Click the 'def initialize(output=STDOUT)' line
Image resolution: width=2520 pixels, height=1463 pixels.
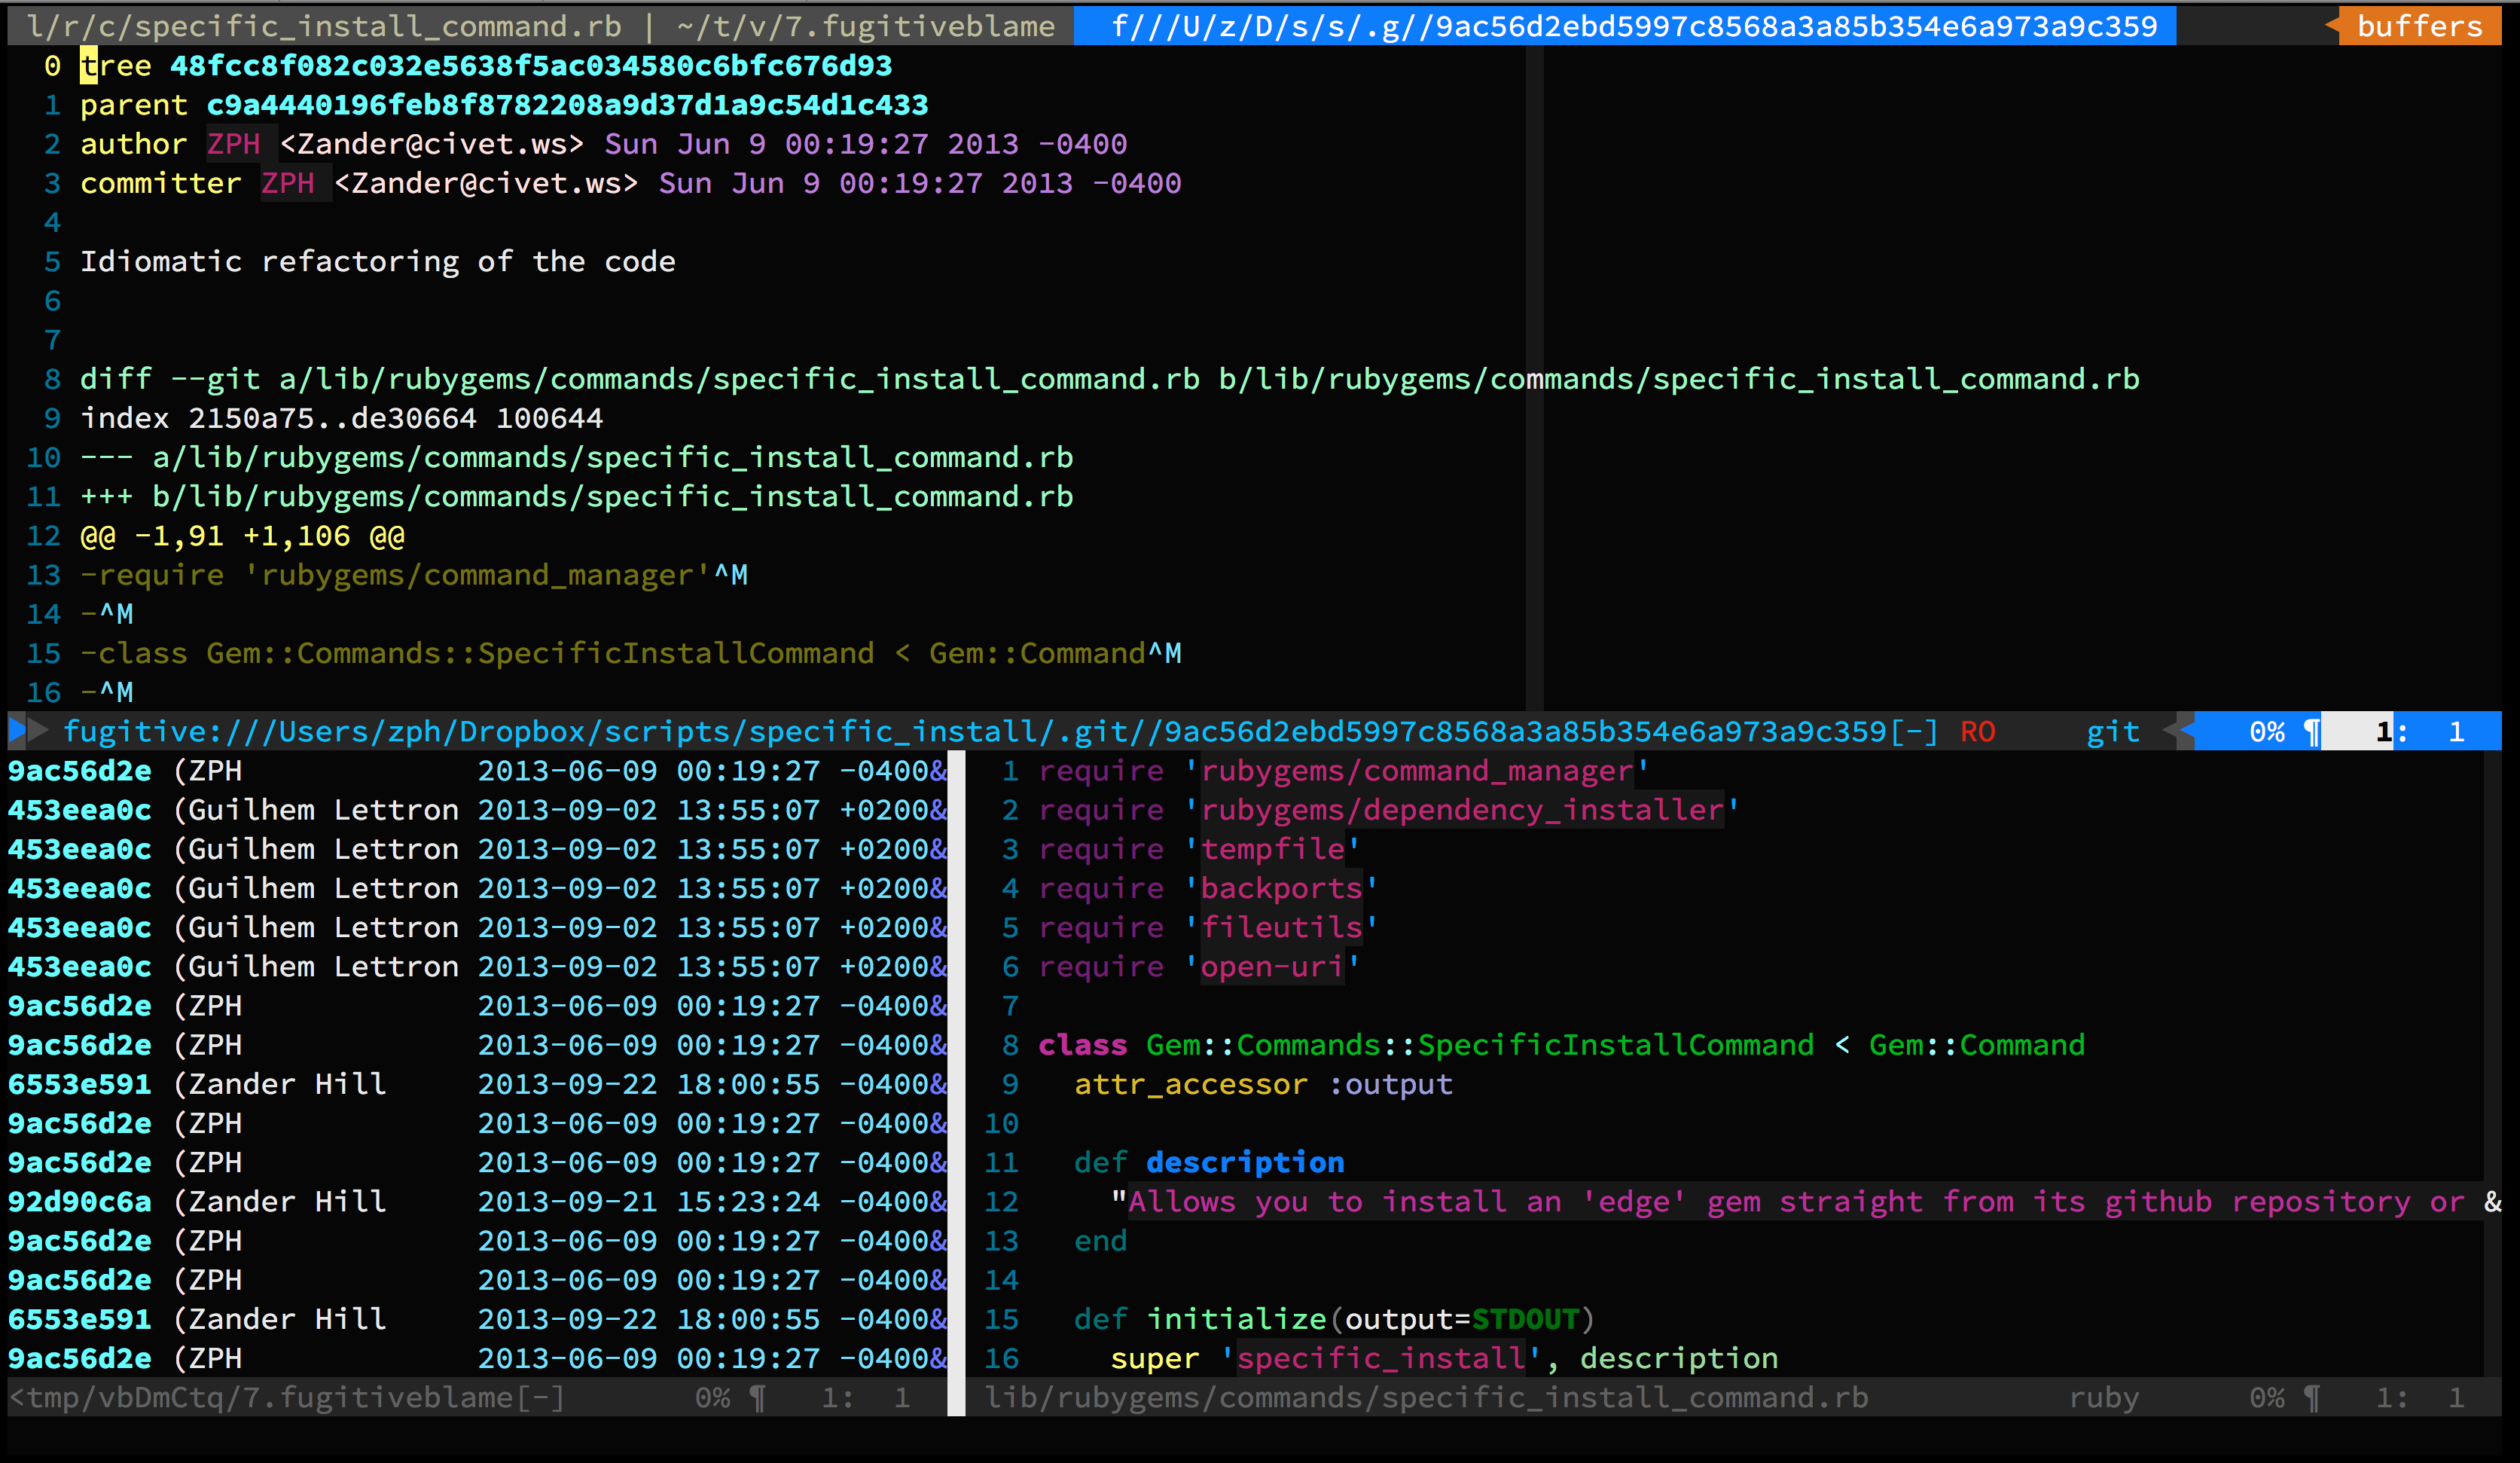pos(1335,1320)
